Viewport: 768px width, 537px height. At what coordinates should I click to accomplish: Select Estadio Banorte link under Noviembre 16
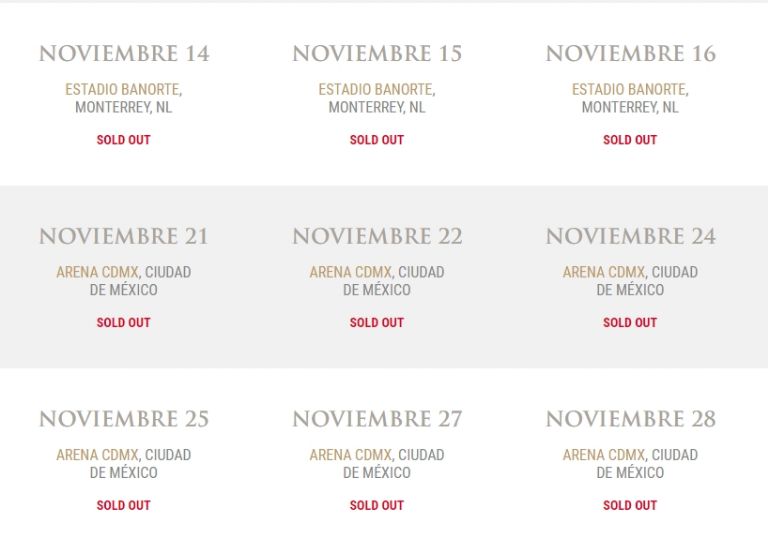click(x=628, y=89)
